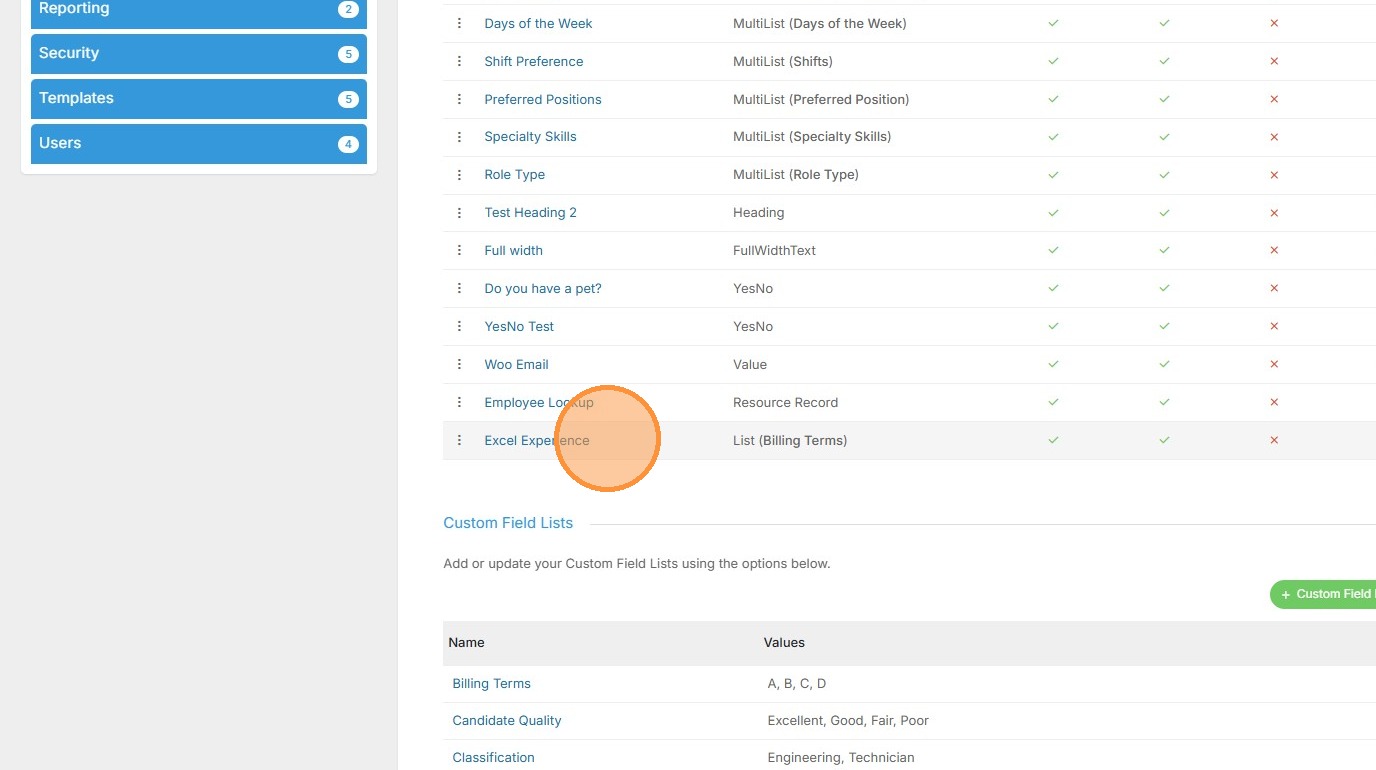Open the YesNo Test custom field

point(519,327)
